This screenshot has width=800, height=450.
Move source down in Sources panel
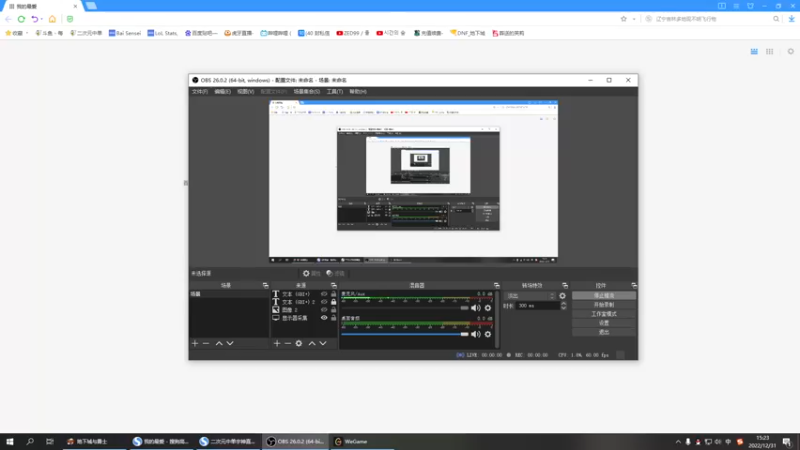click(323, 343)
